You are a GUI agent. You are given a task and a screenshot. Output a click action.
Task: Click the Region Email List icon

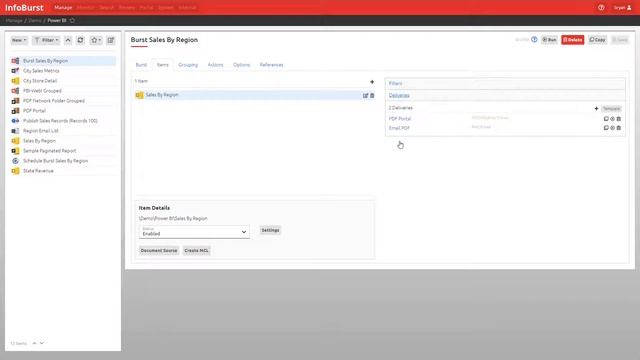coord(15,131)
